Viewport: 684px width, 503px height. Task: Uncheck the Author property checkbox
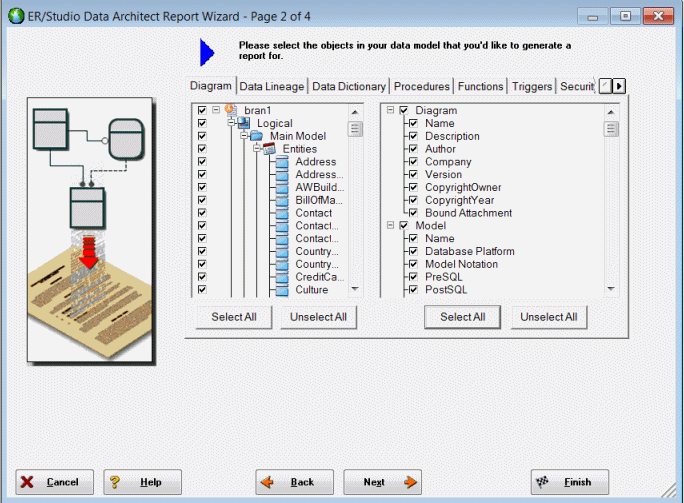[414, 149]
